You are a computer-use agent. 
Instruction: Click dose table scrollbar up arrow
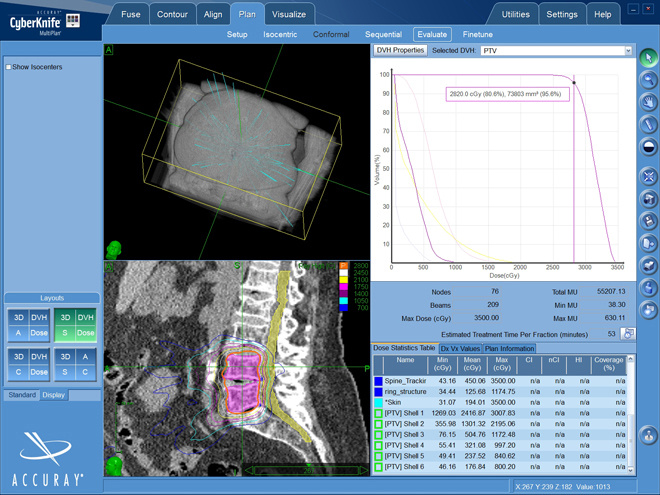point(630,359)
